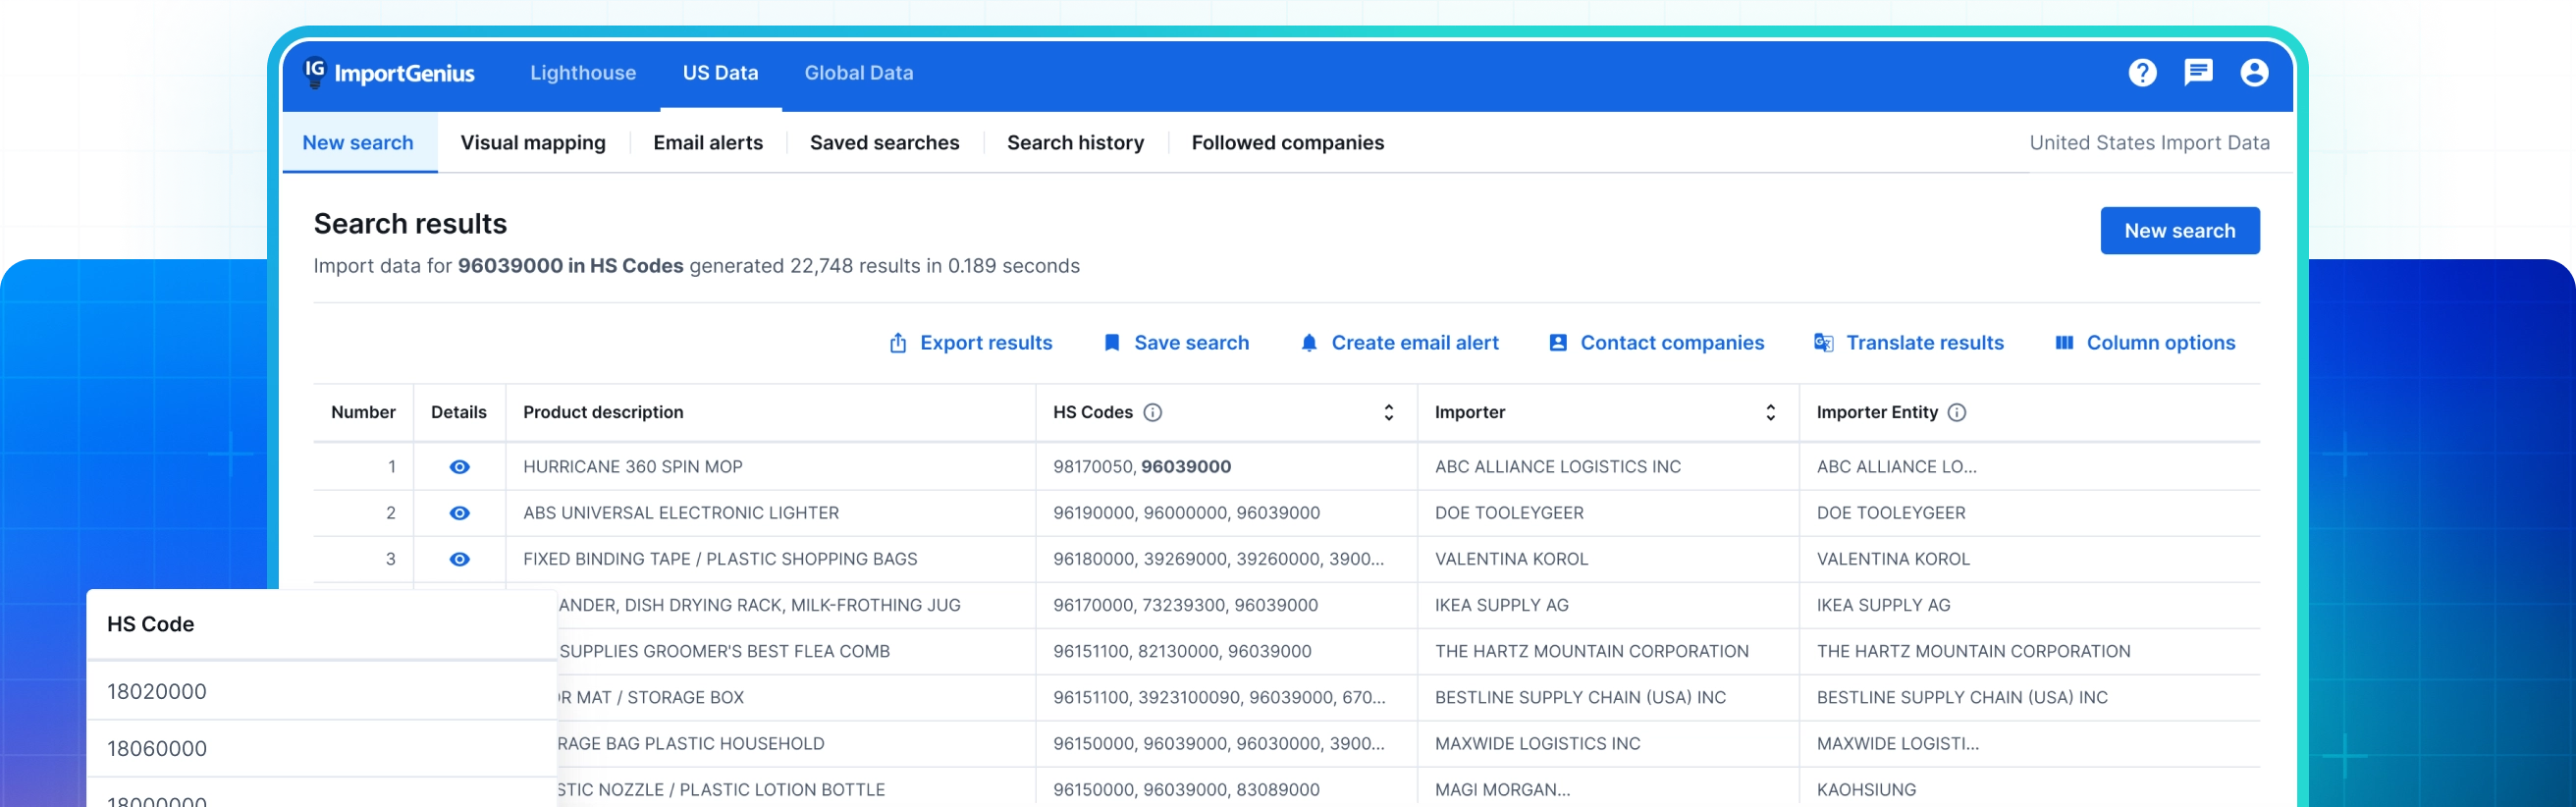Screen dimensions: 2576x807
Task: Open the Email alerts tab
Action: [x=708, y=143]
